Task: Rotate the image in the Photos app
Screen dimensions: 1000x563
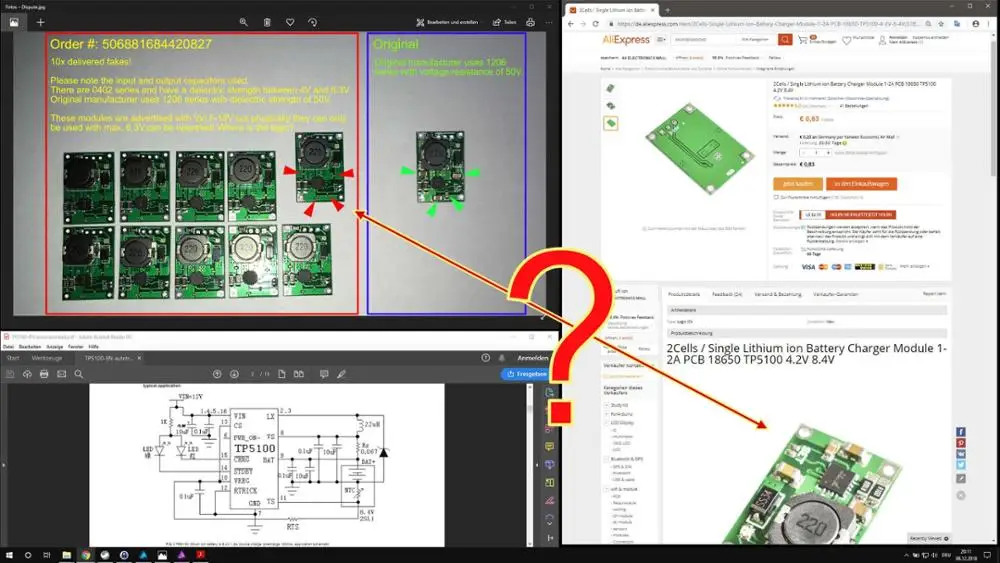Action: tap(312, 22)
